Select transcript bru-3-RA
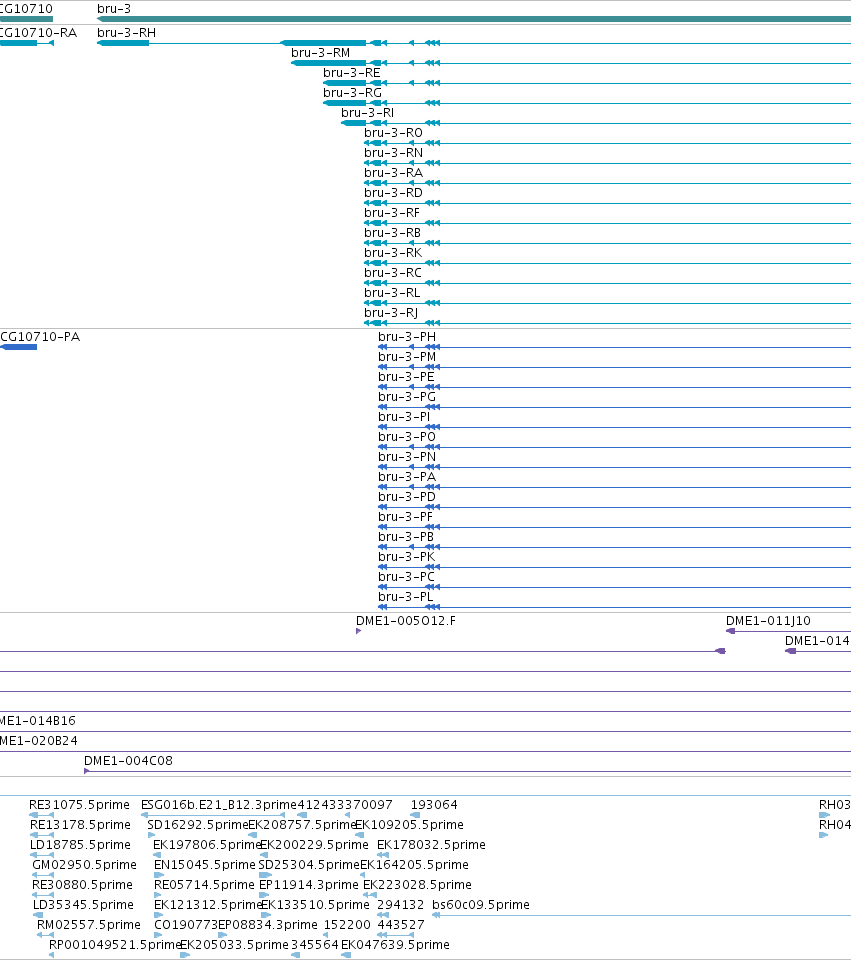851x960 pixels. pos(393,173)
